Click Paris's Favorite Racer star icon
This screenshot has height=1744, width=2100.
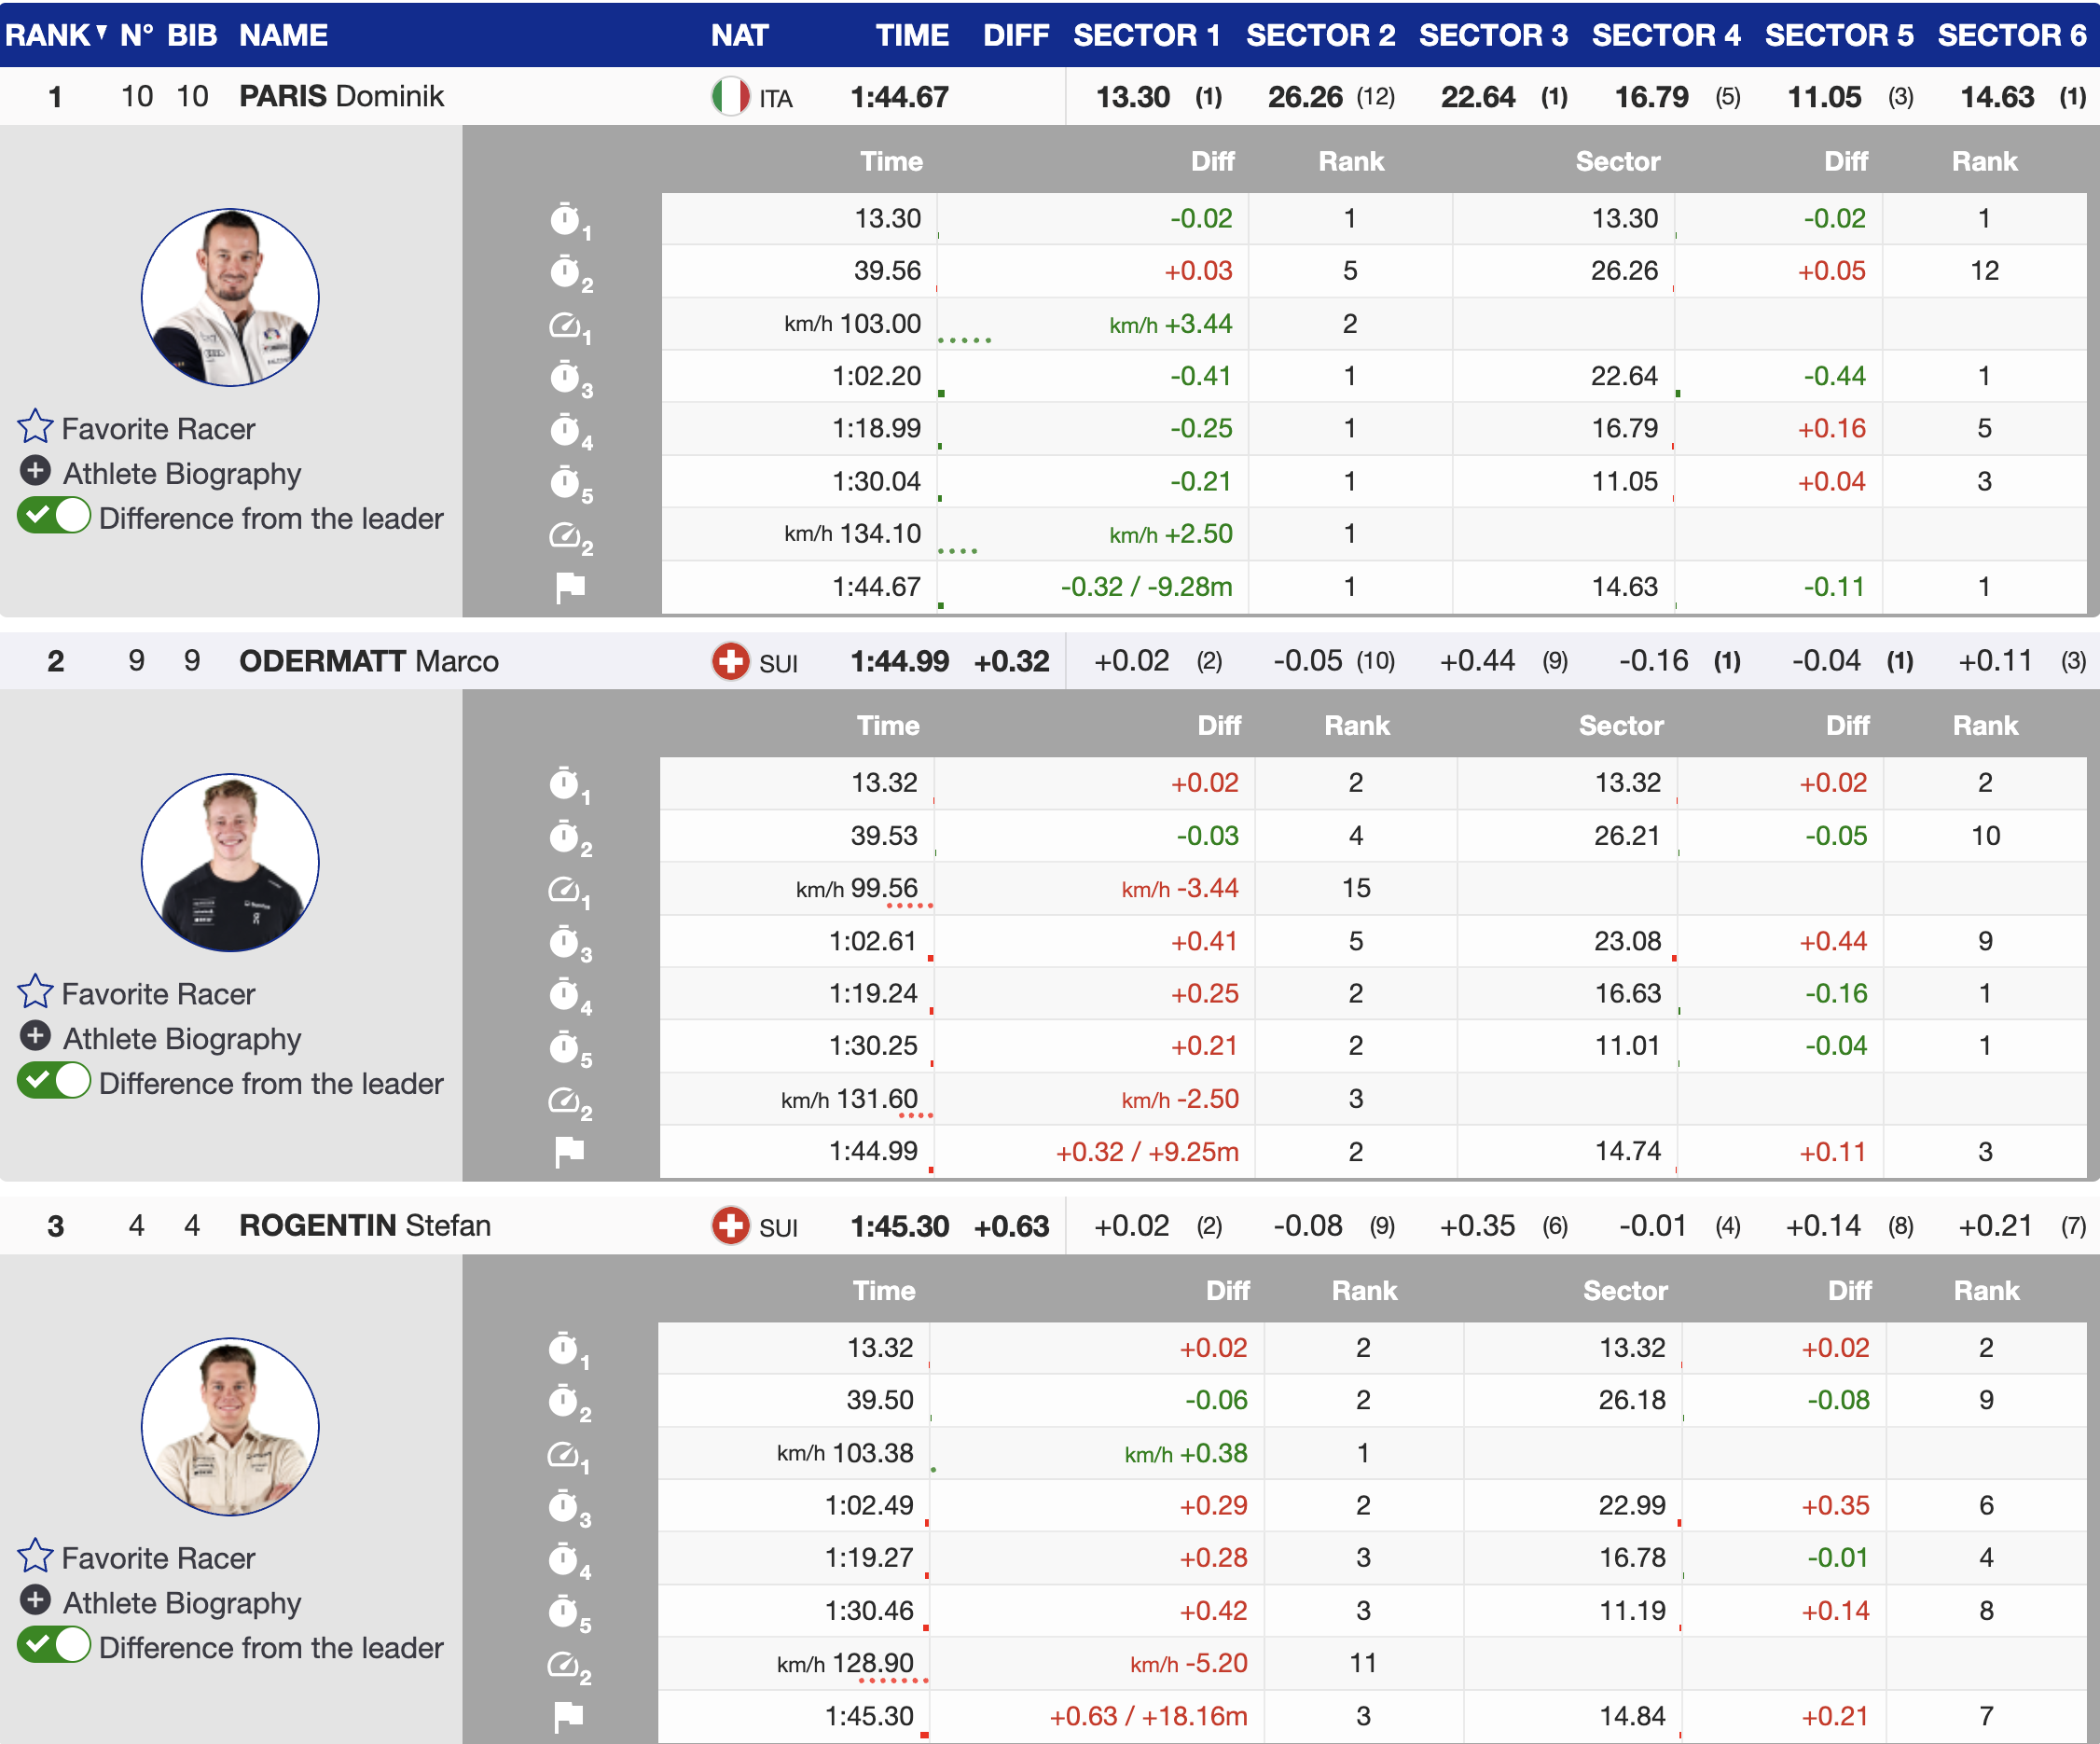[x=35, y=427]
